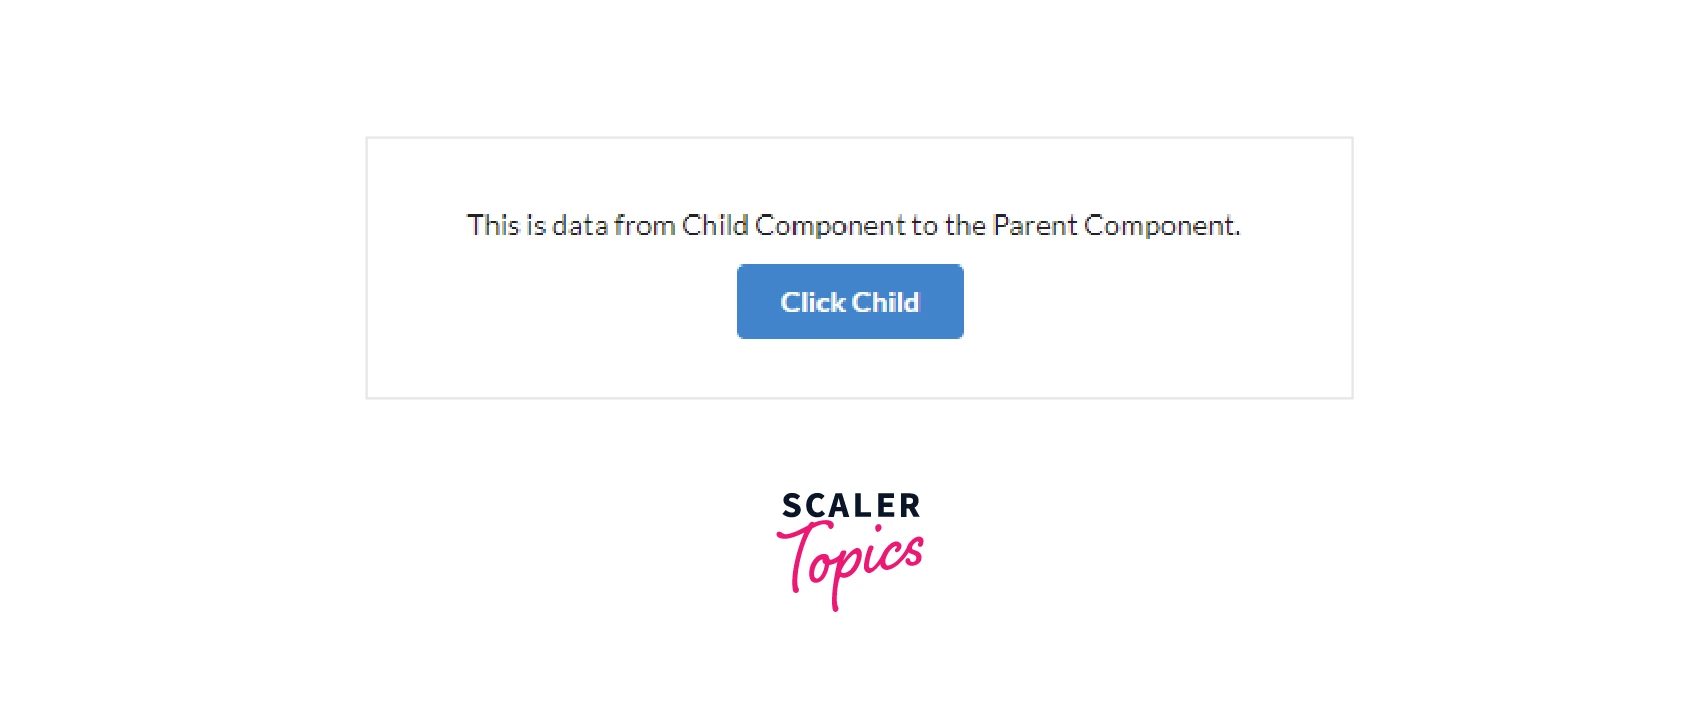Click the words "to the" in the sentence

pyautogui.click(x=948, y=226)
